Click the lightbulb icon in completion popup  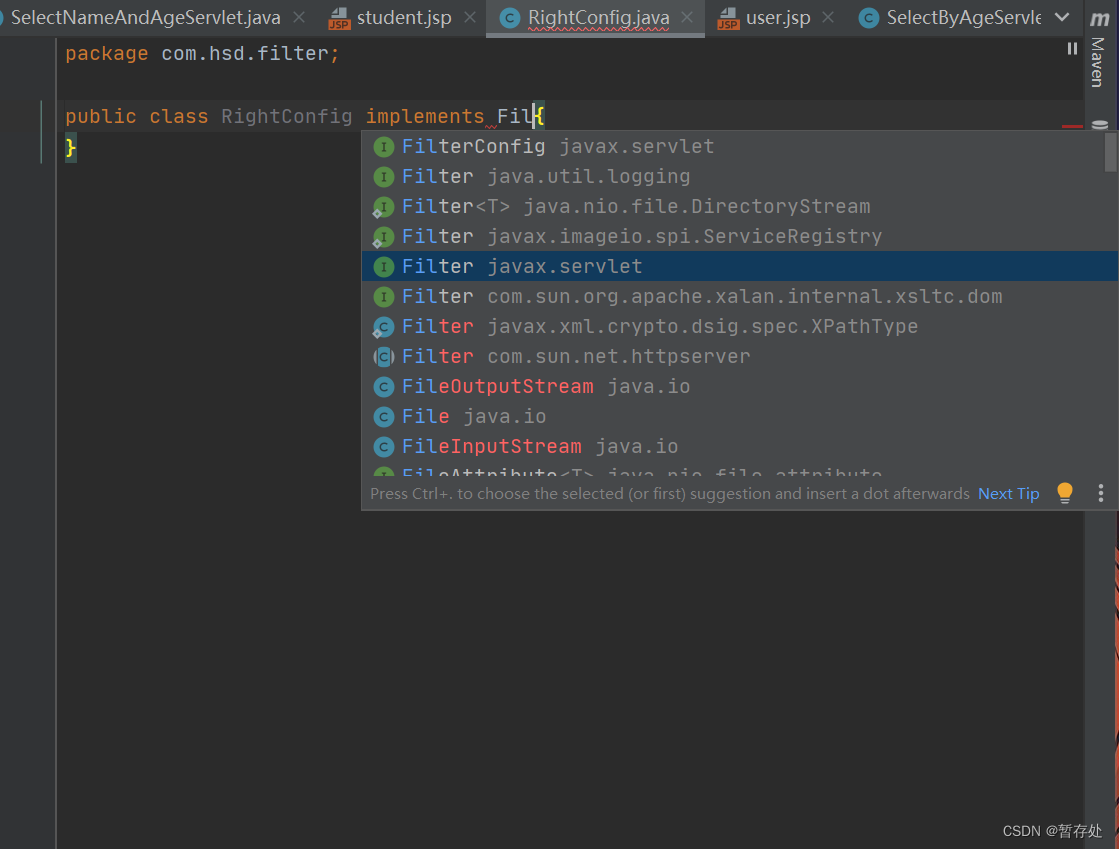[1065, 493]
